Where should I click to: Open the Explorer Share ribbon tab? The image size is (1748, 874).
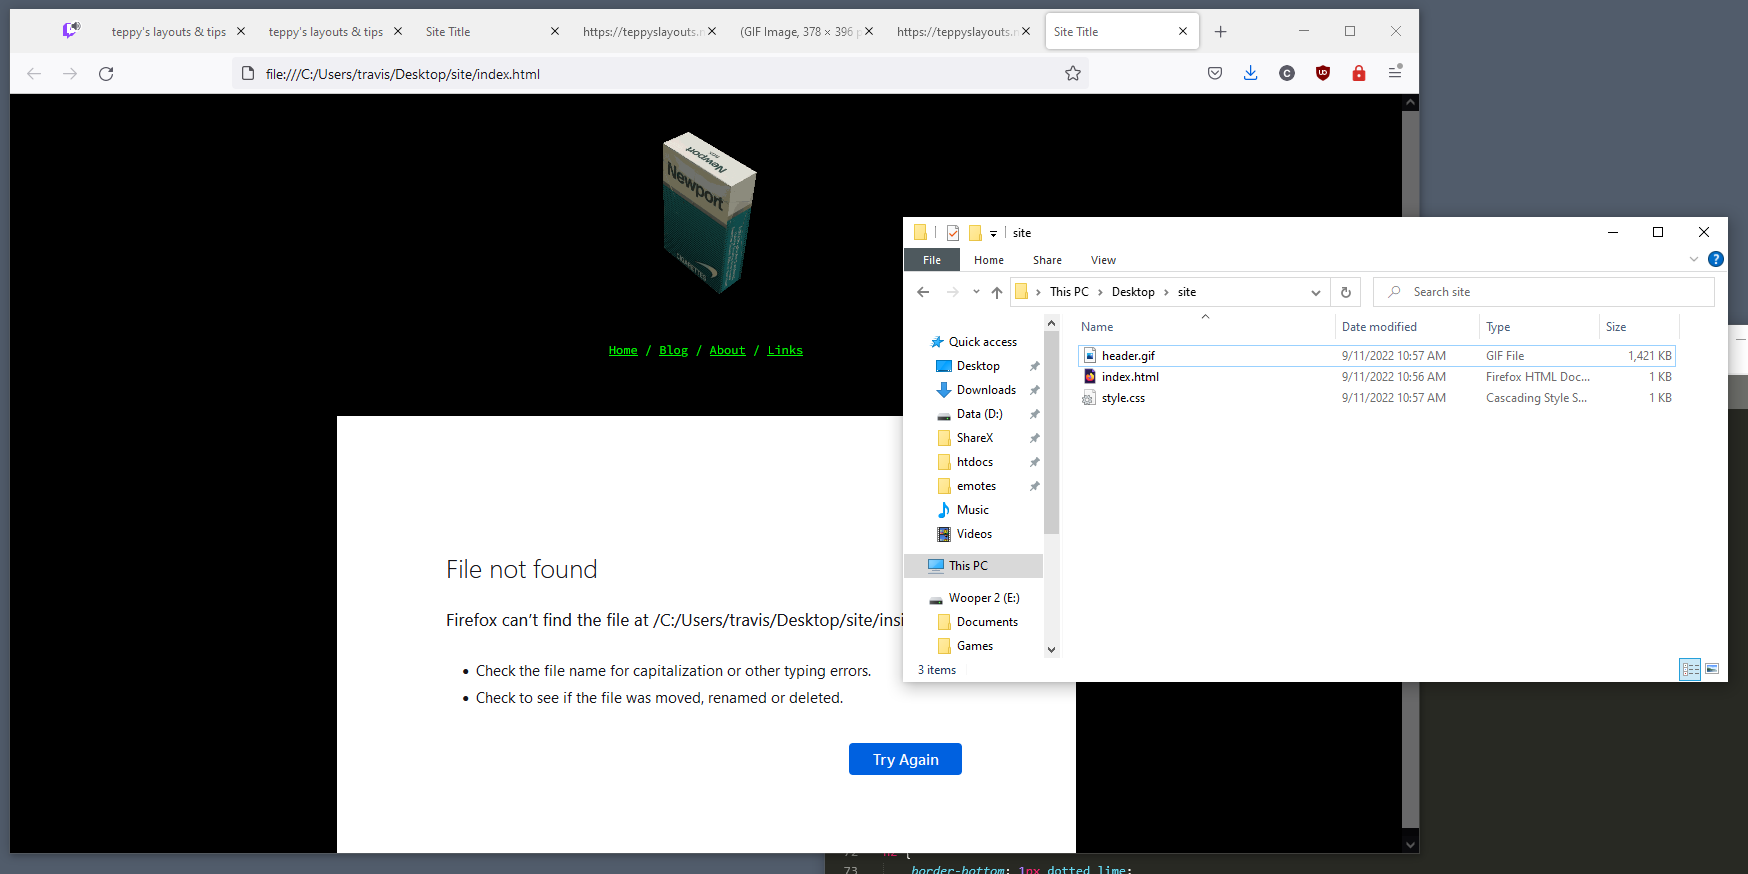pyautogui.click(x=1047, y=260)
